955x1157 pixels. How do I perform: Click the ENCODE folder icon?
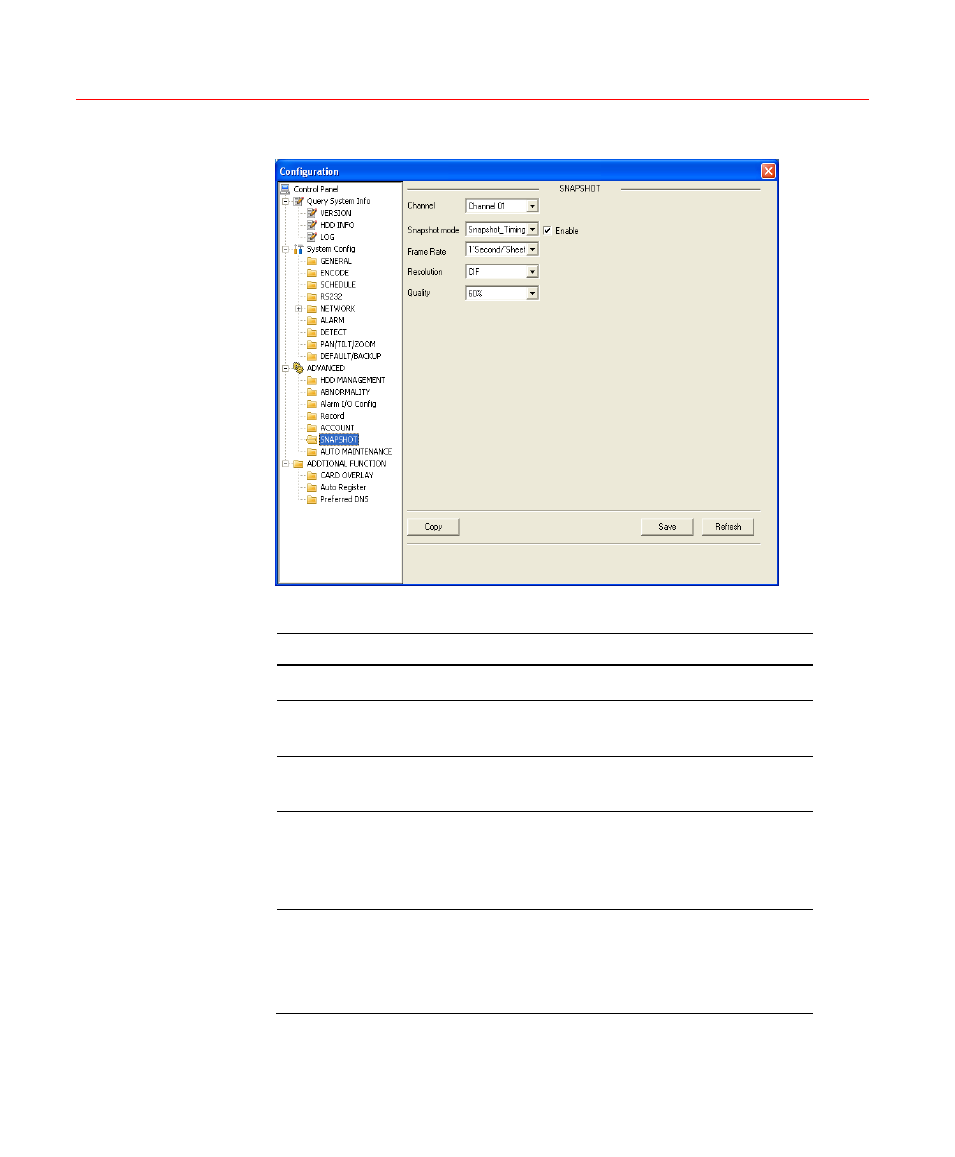[311, 273]
